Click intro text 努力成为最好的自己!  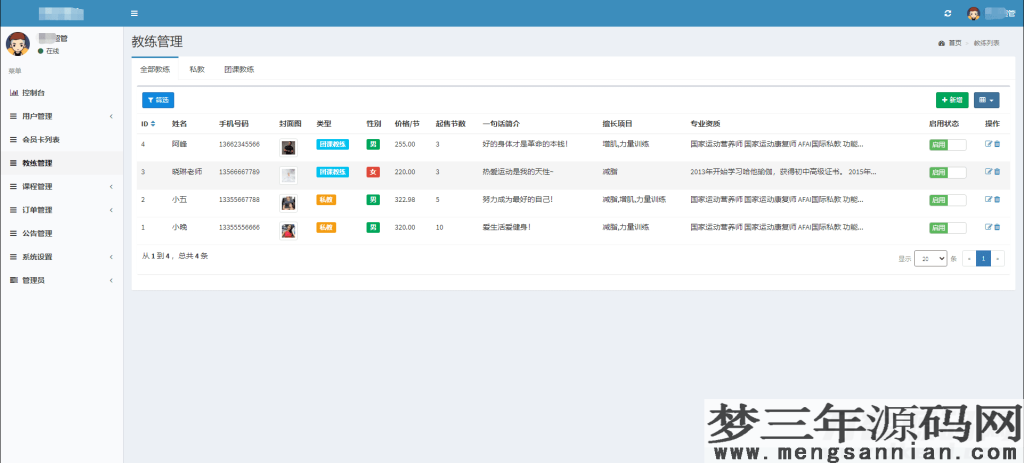(x=518, y=200)
